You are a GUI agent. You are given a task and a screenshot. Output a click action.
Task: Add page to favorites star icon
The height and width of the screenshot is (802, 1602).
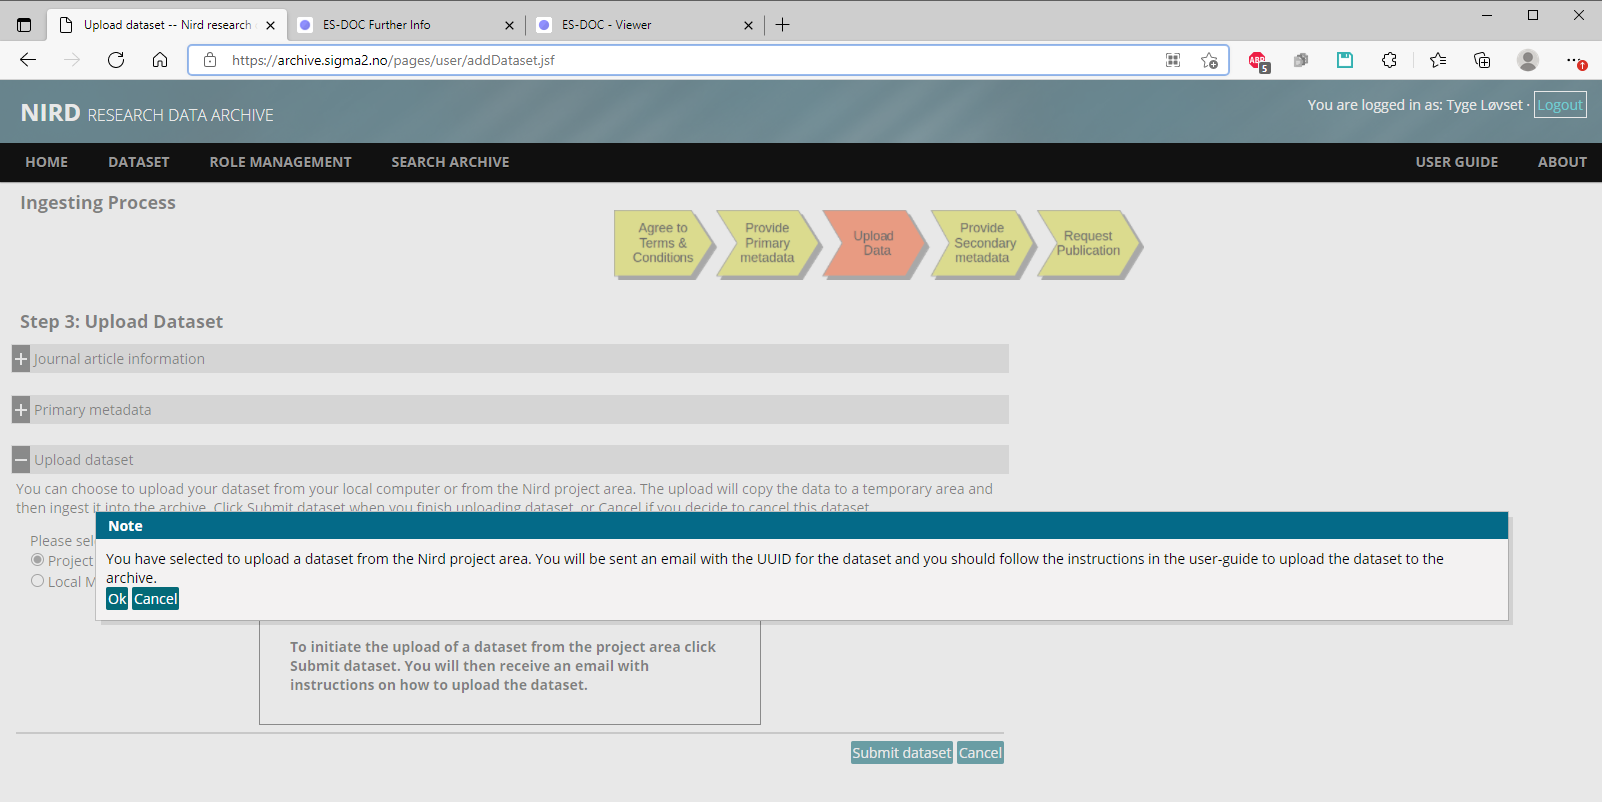1209,60
